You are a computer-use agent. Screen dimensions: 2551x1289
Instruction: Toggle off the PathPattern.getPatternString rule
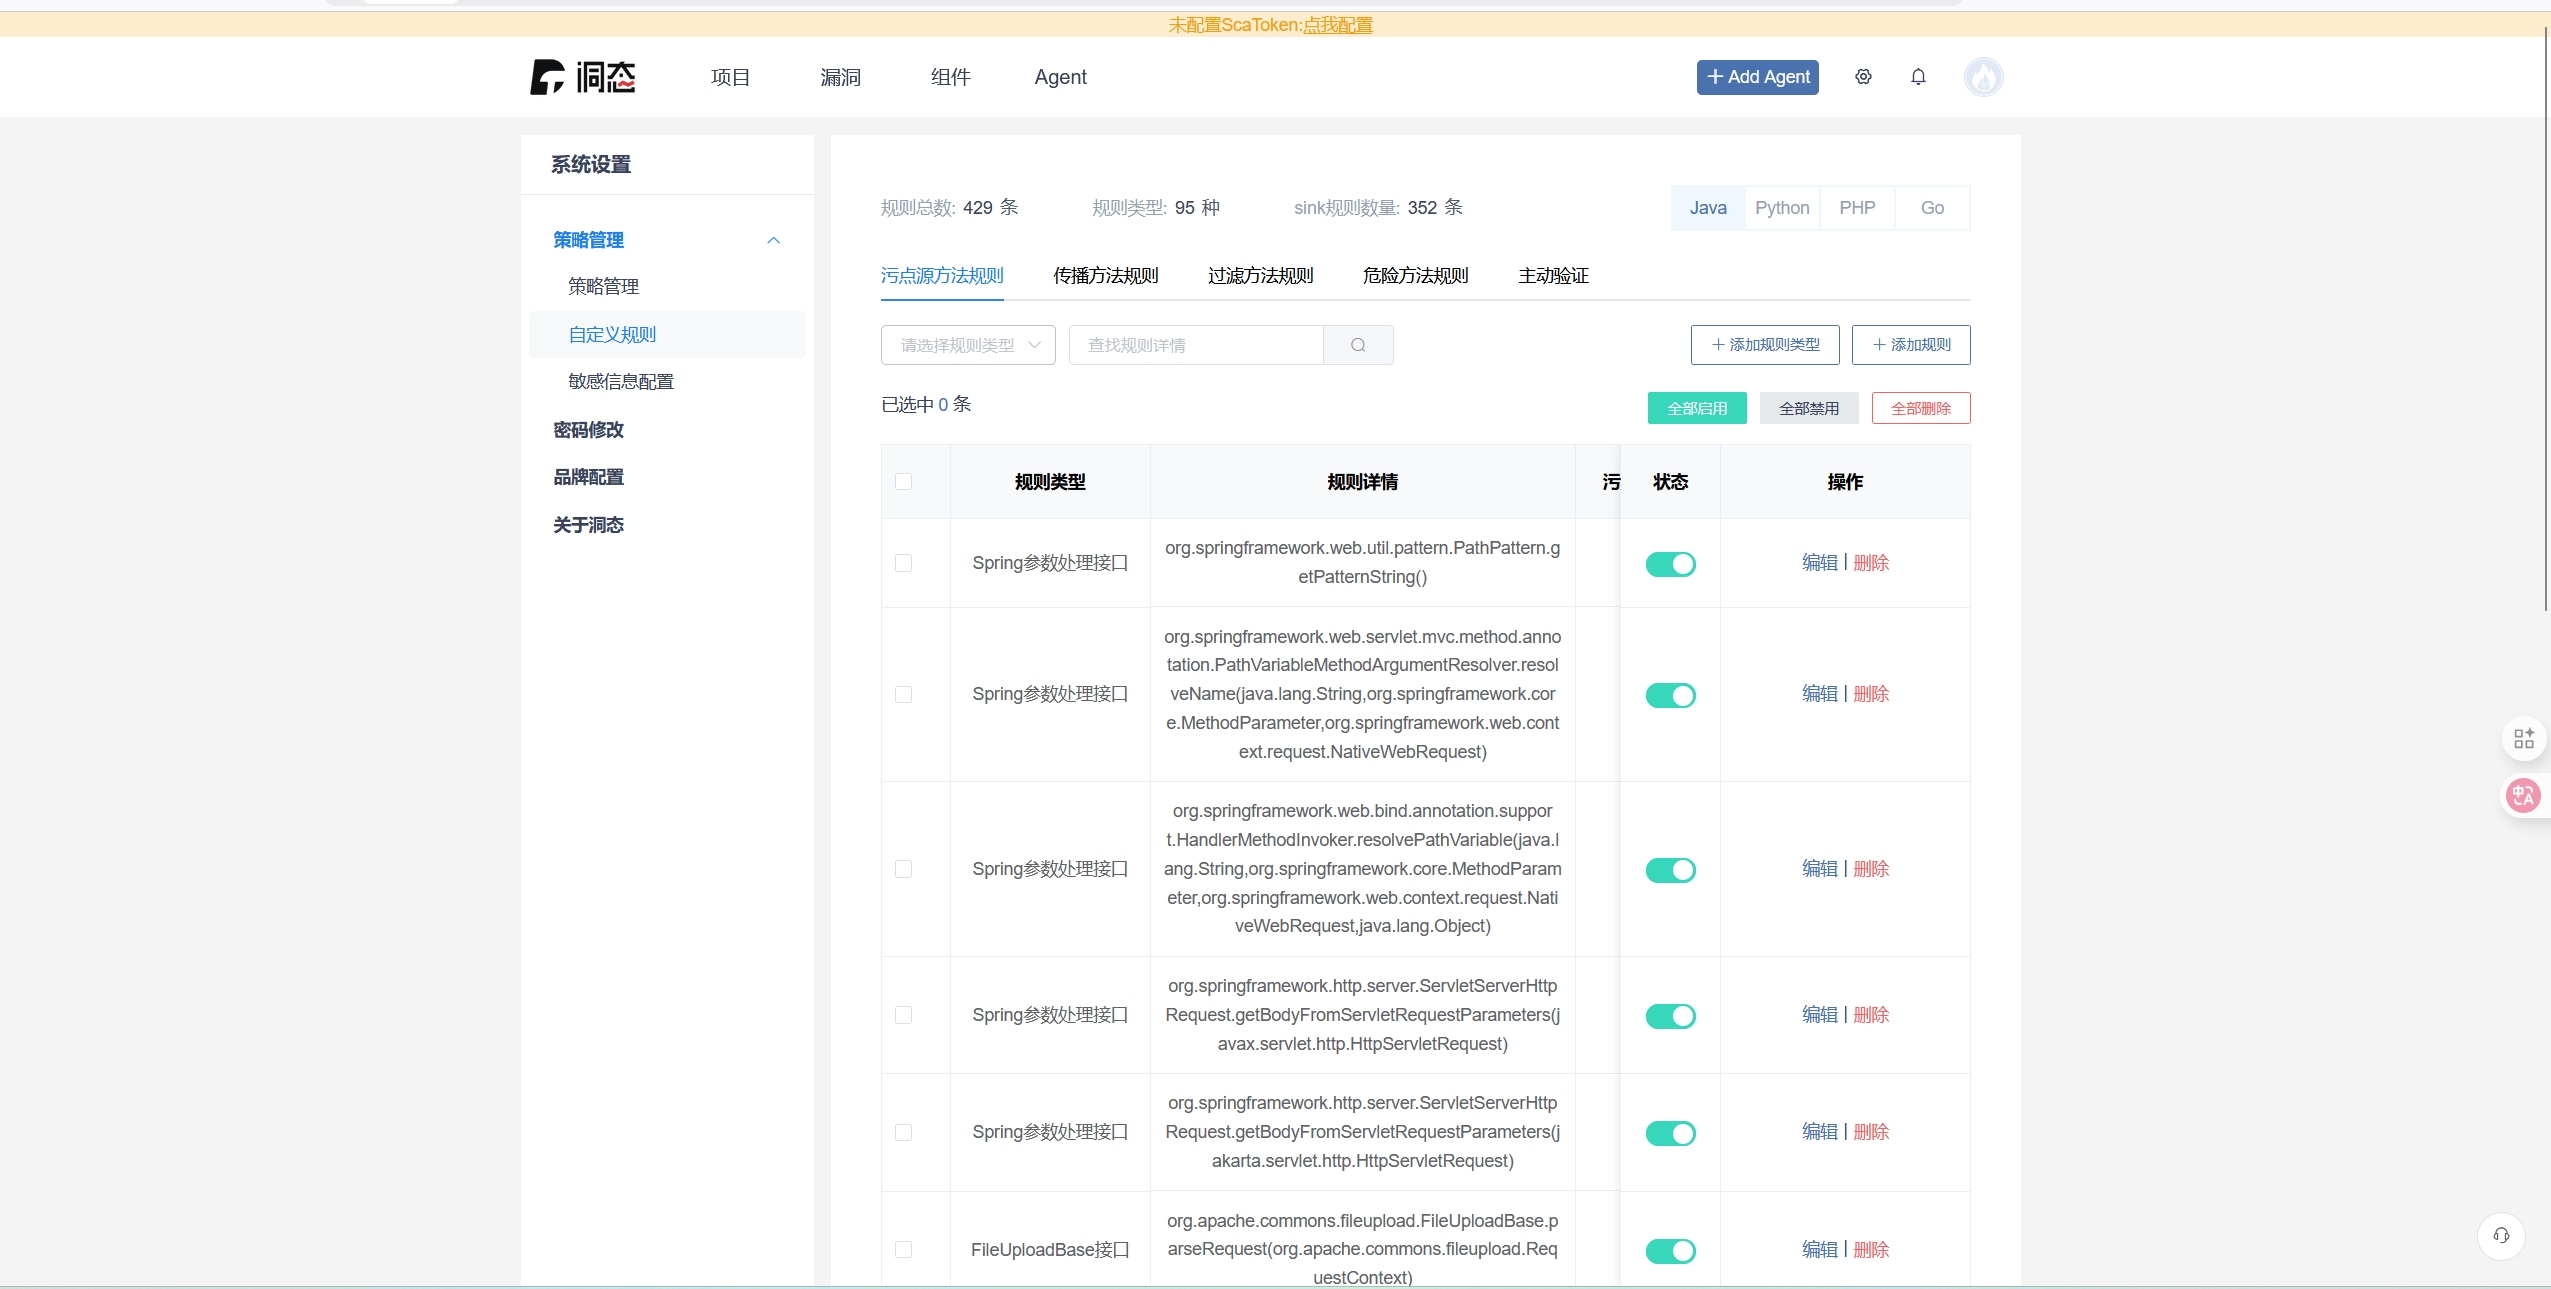[x=1670, y=564]
